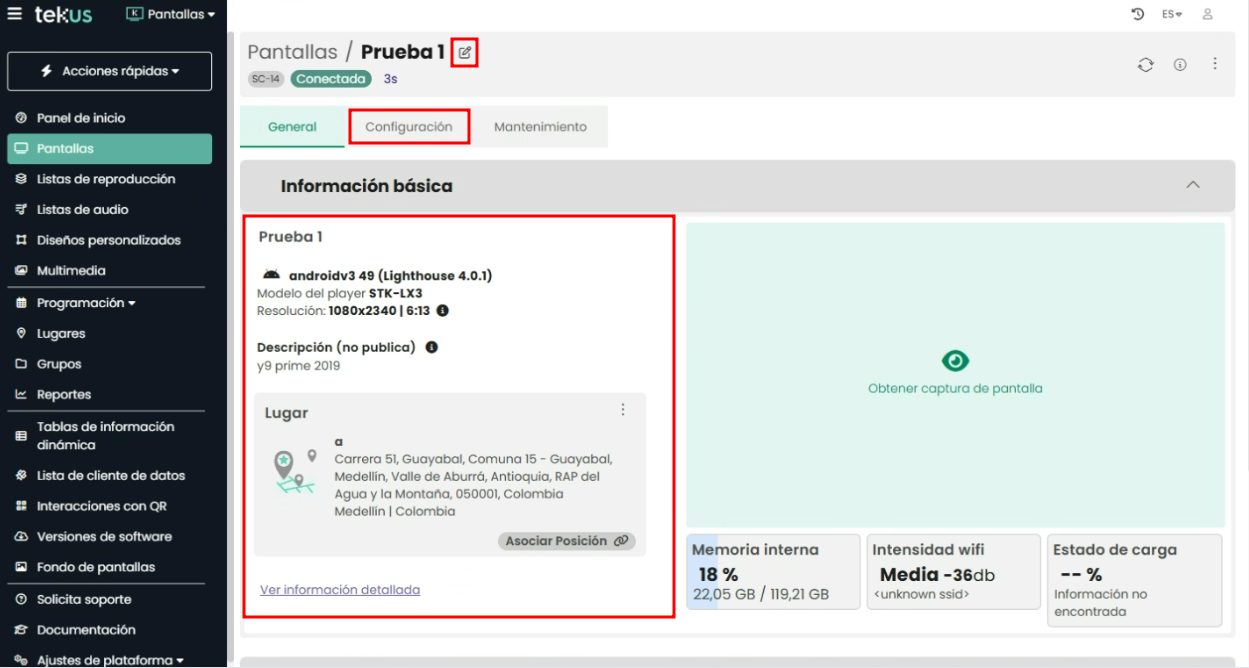Screen dimensions: 1249x668
Task: Click the refresh sync icon in header
Action: click(1145, 65)
